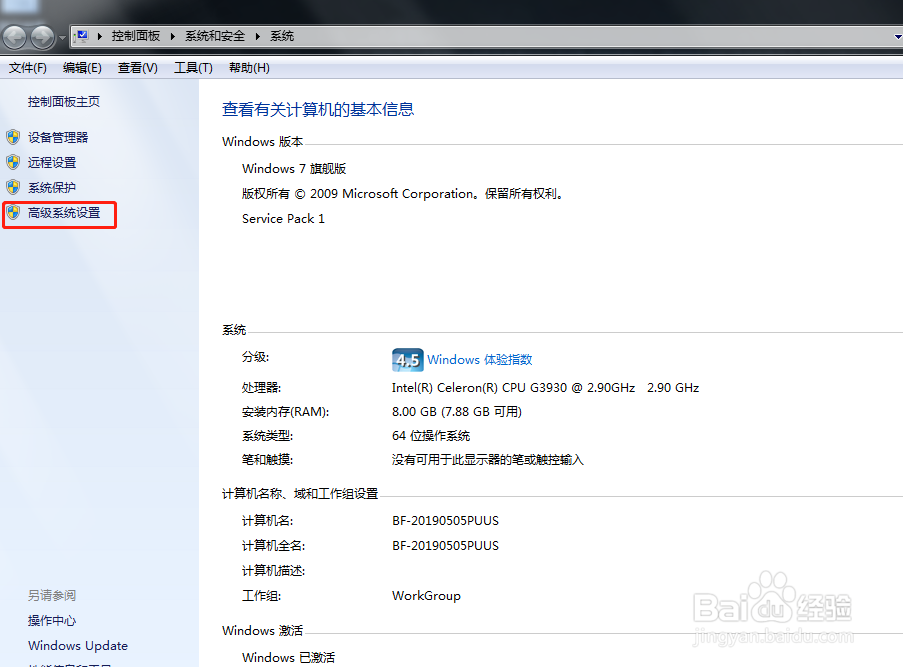The width and height of the screenshot is (903, 667).
Task: Expand the arrow after 系统和安全 breadcrumb
Action: [257, 36]
